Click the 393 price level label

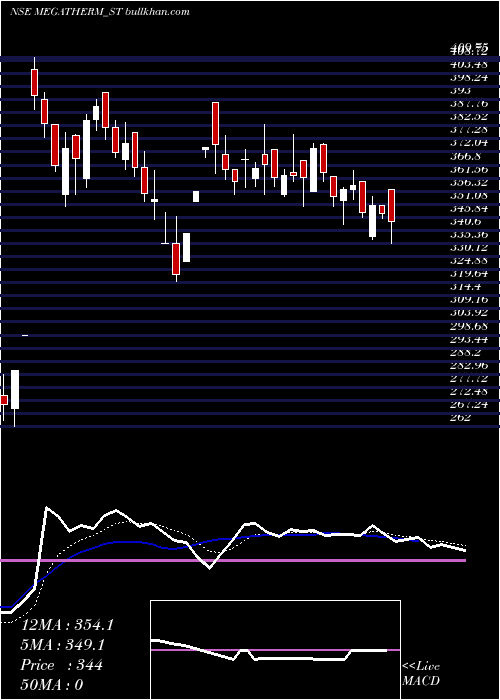click(460, 91)
